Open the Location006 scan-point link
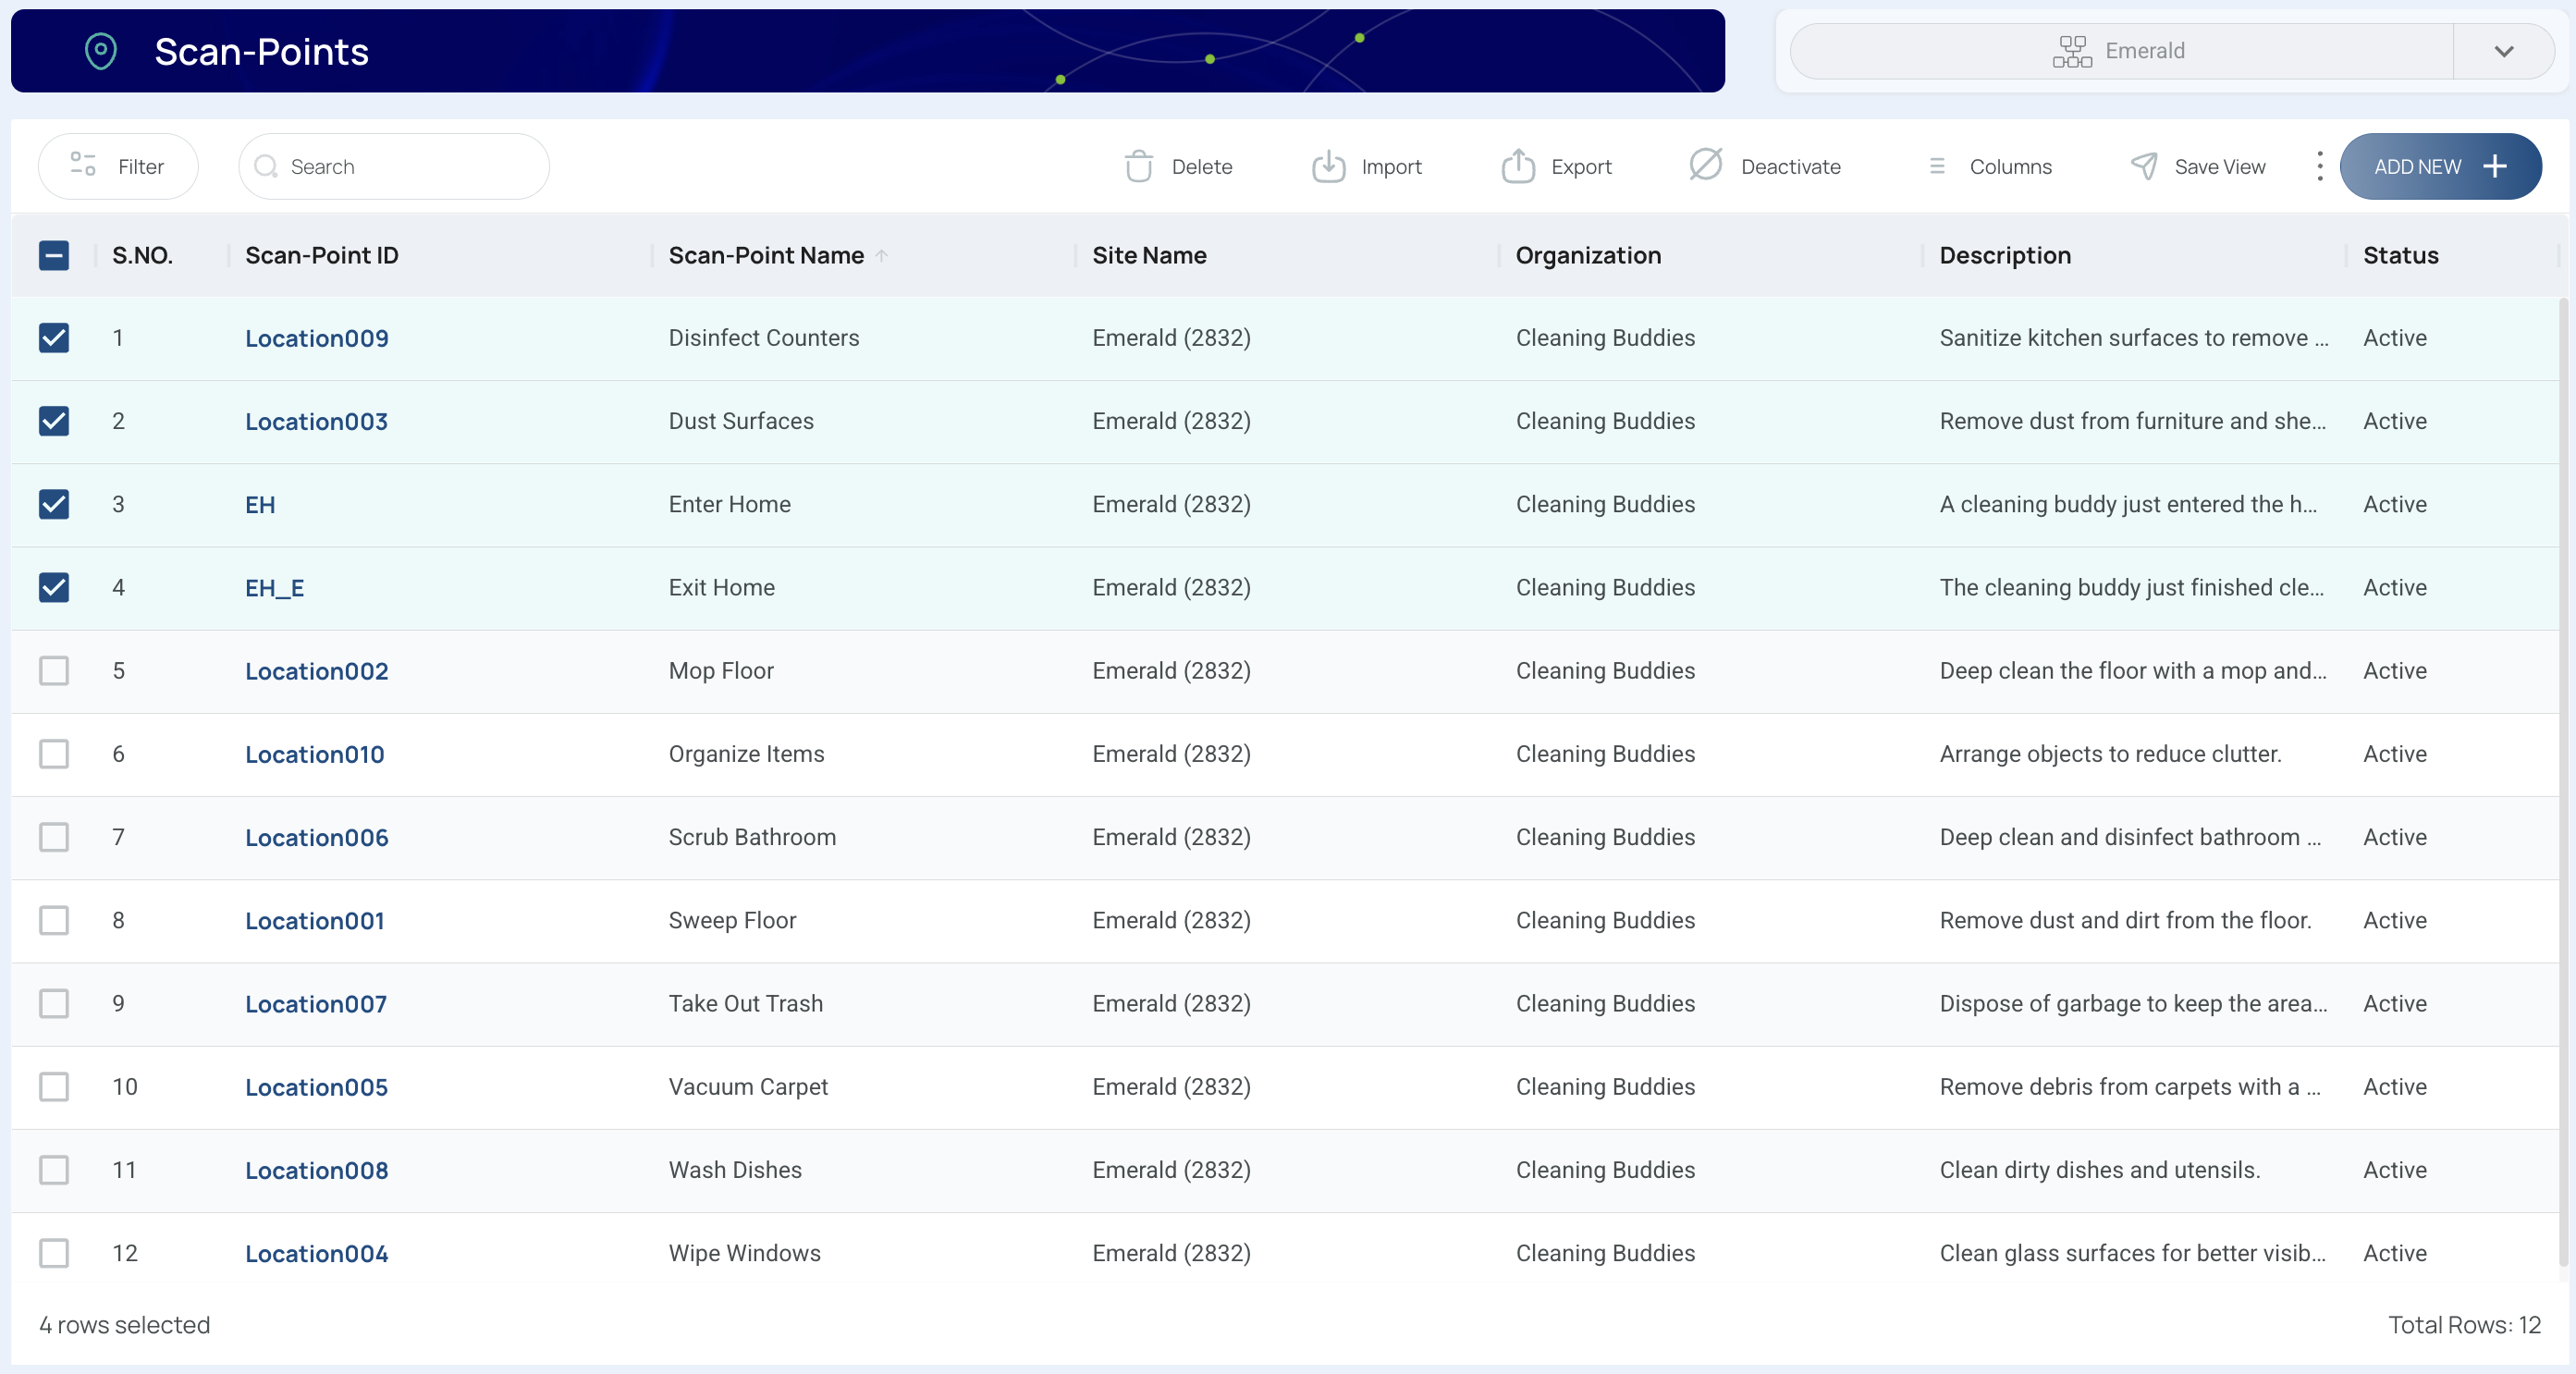 [317, 837]
